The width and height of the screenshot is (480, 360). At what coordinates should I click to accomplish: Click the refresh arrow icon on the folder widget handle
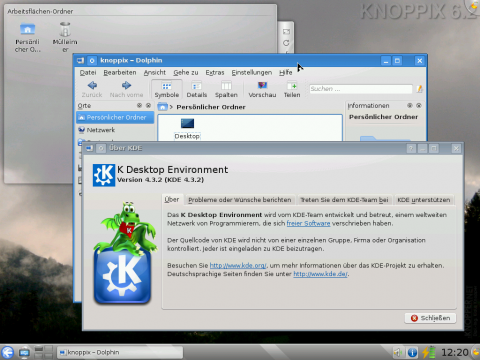[286, 43]
